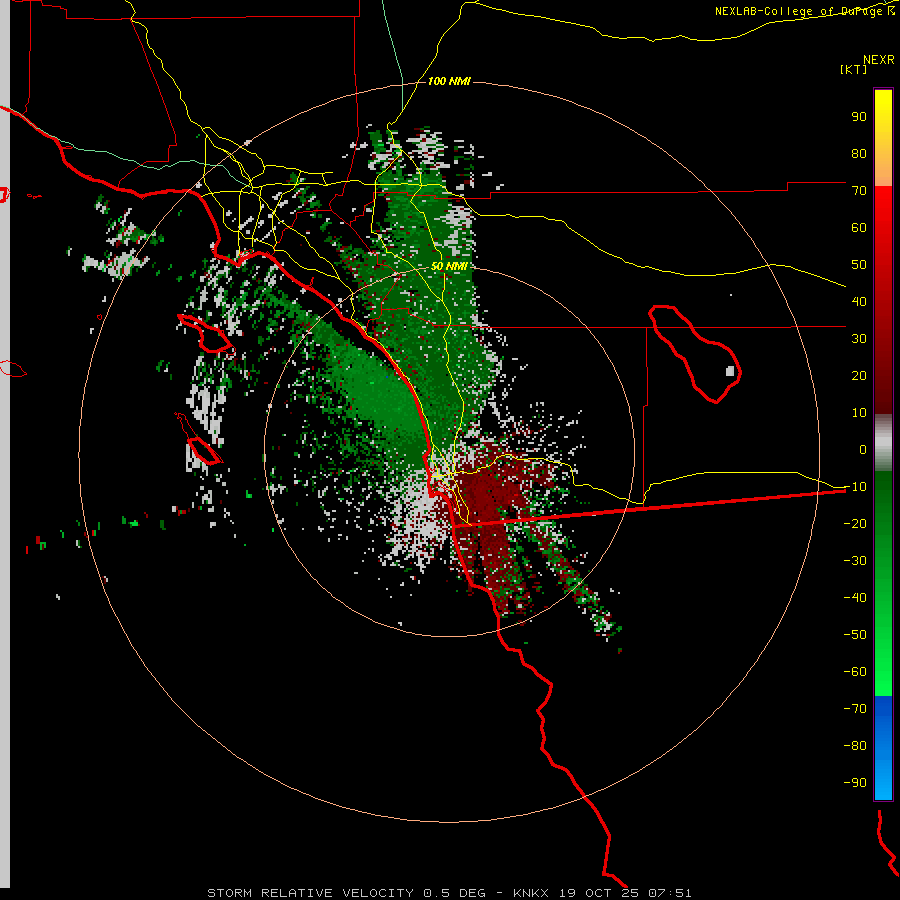The image size is (900, 900).
Task: Click the -40 value on velocity scale
Action: point(855,598)
